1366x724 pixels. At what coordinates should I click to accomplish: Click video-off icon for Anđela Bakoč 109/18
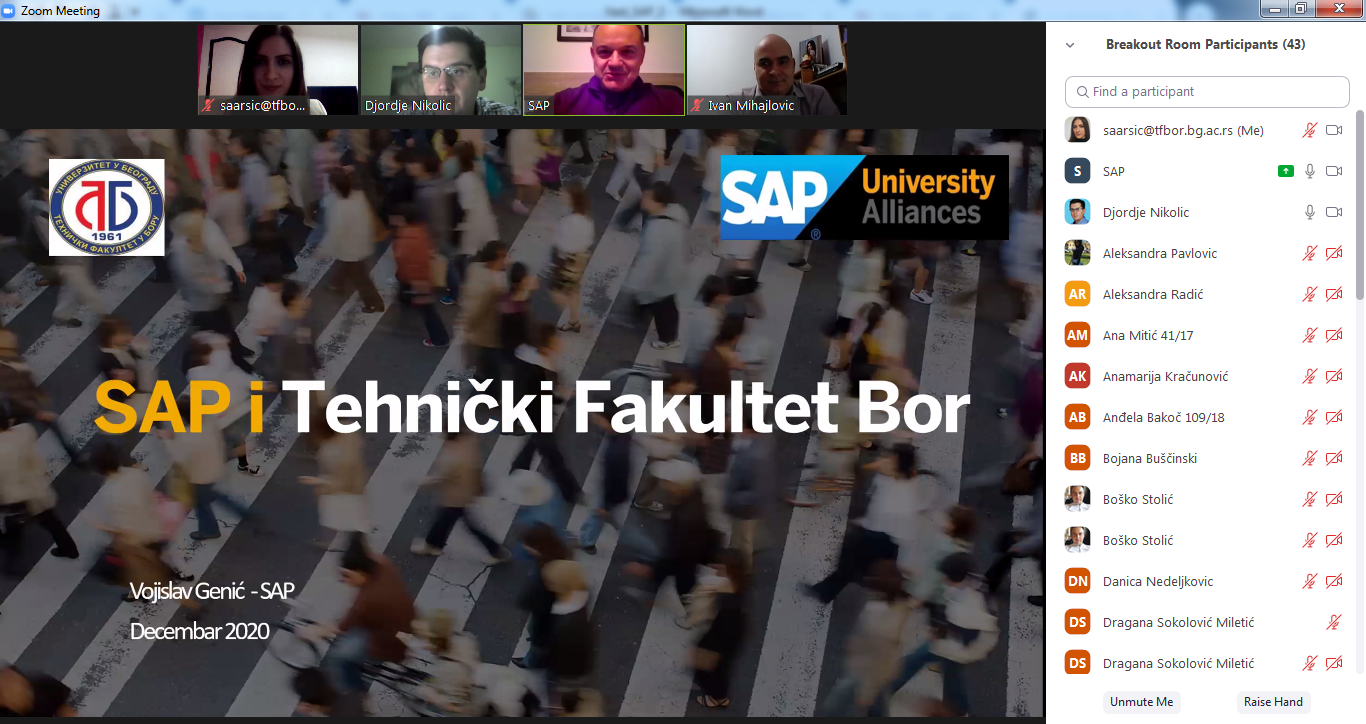click(x=1333, y=417)
